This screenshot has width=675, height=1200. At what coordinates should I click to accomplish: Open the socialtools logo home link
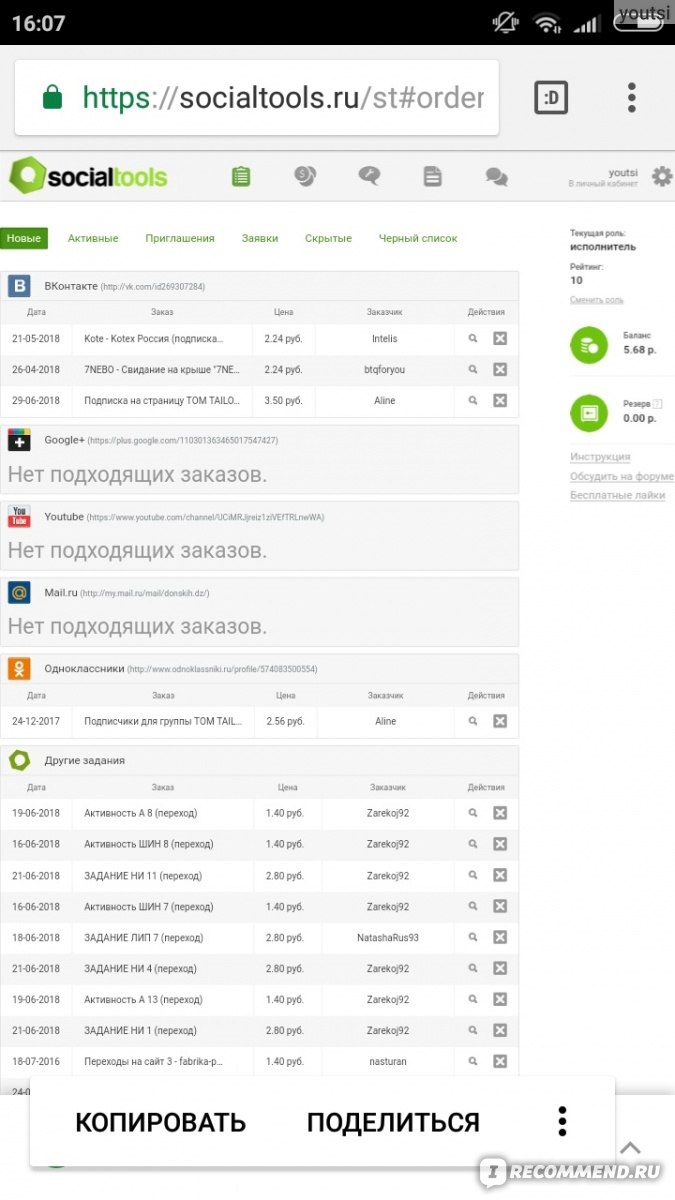(88, 177)
